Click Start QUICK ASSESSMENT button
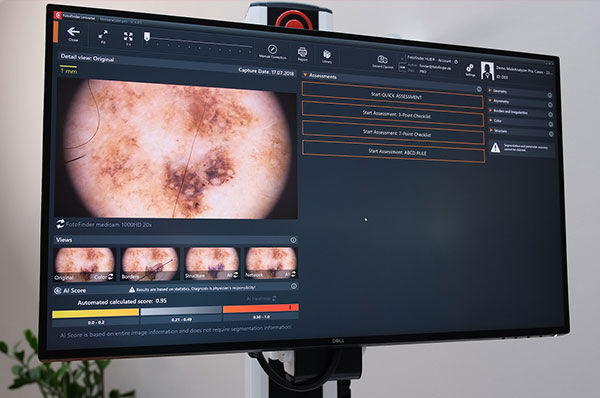The height and width of the screenshot is (398, 600). 392,95
